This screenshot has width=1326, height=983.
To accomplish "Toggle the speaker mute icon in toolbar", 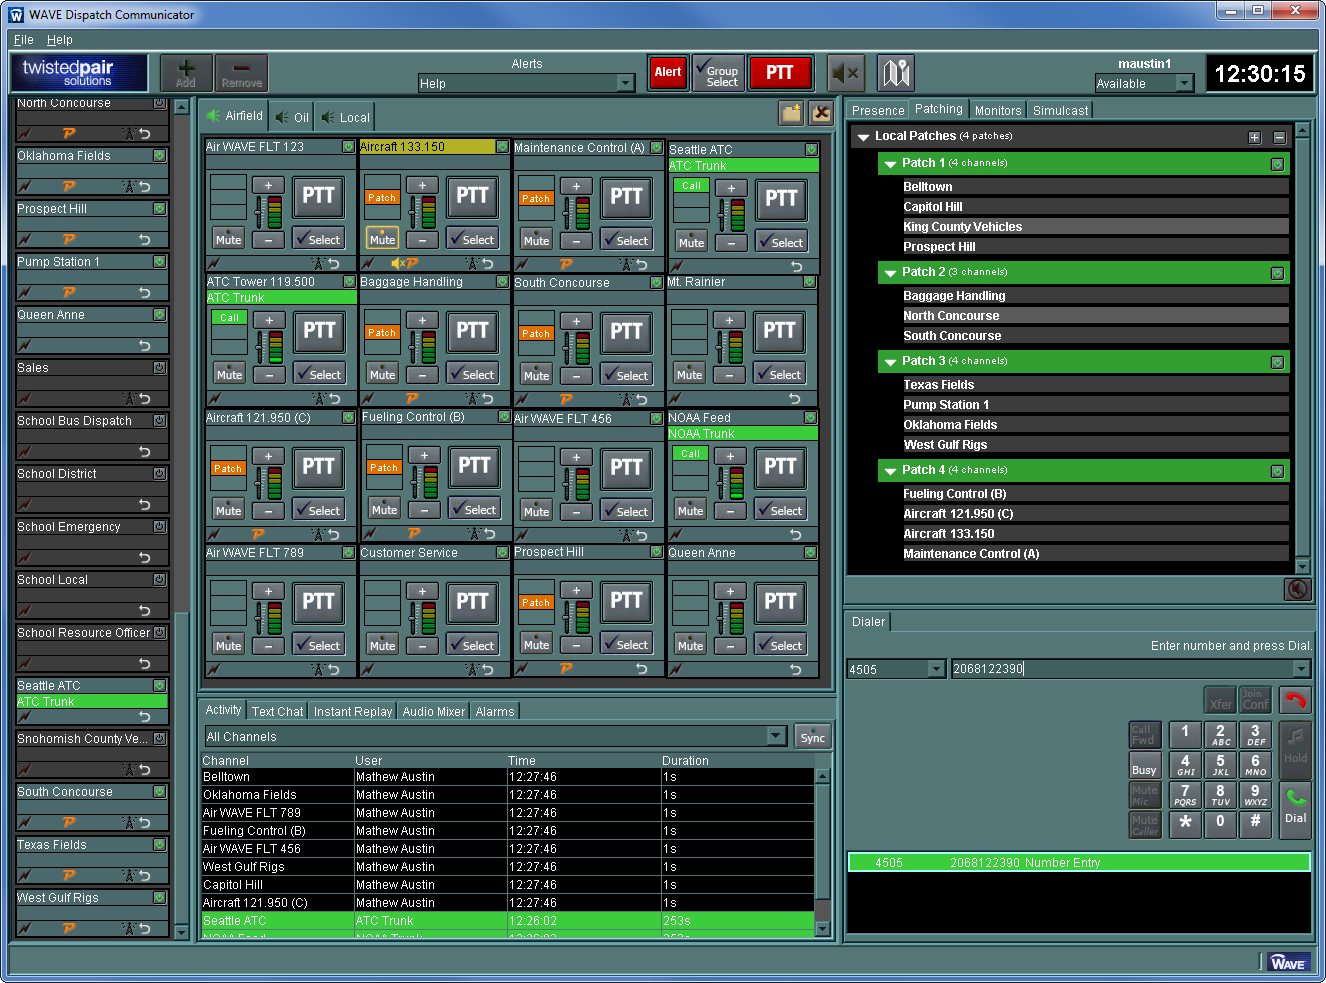I will pos(846,73).
